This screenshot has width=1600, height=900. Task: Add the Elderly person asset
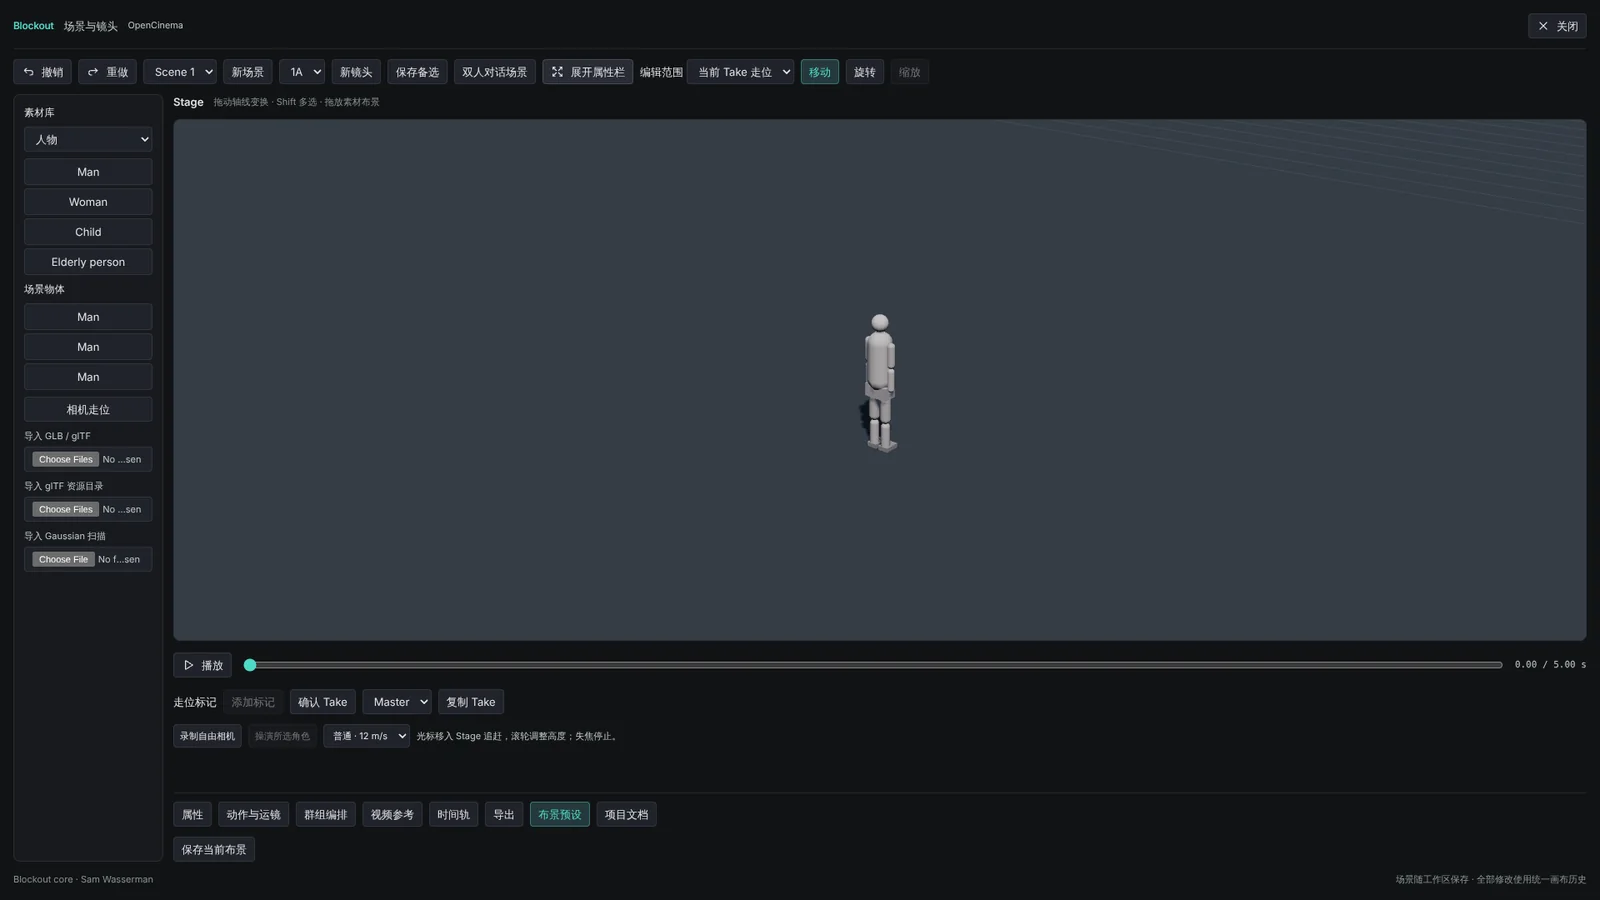(88, 262)
